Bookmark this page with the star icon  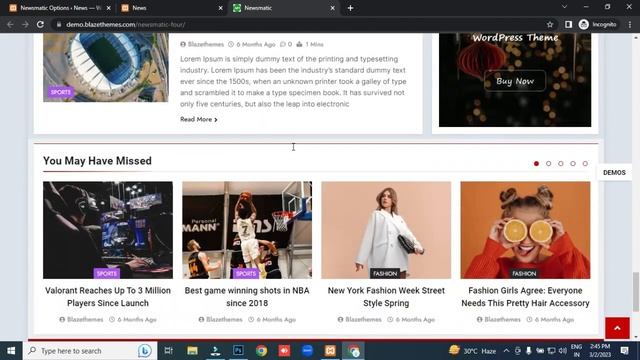click(550, 24)
